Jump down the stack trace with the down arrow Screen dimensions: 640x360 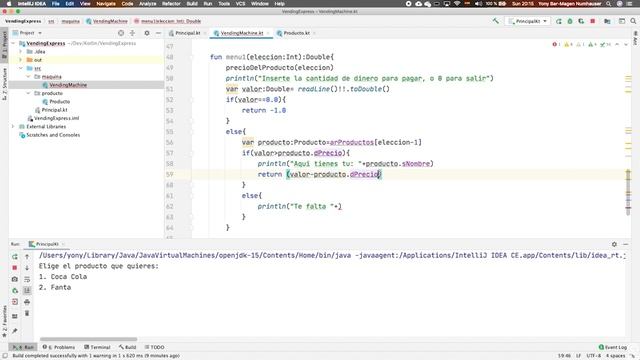click(x=27, y=268)
